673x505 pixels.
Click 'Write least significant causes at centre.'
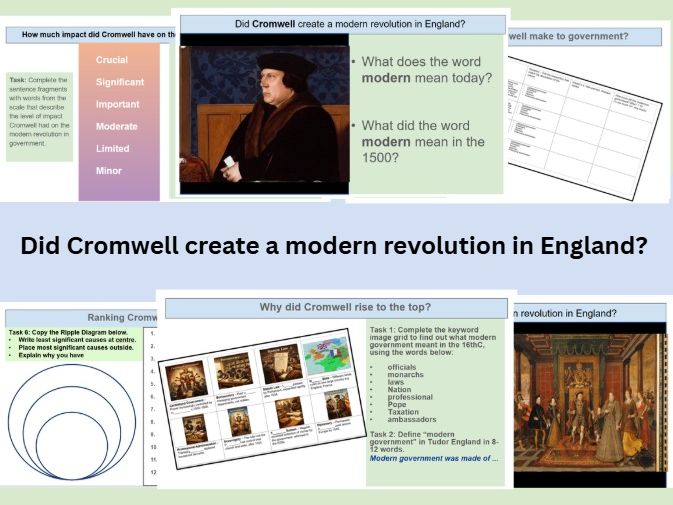pyautogui.click(x=77, y=340)
